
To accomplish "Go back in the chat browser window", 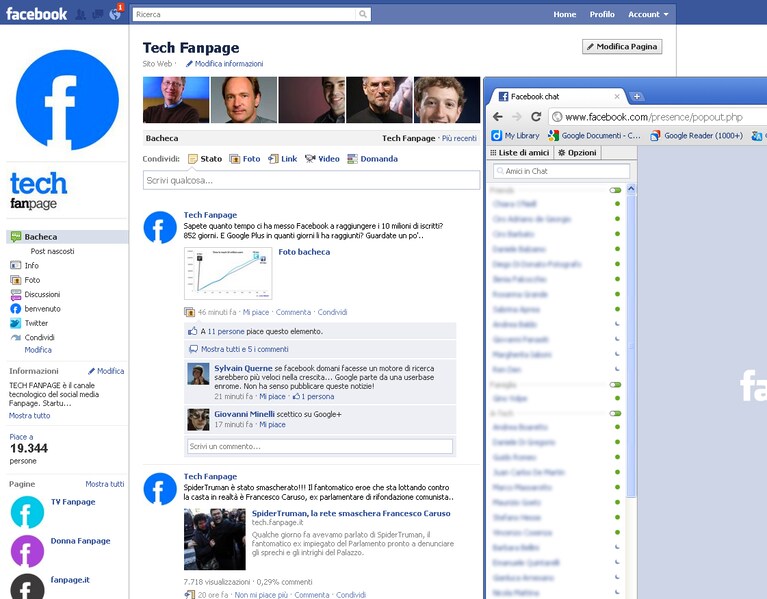I will (498, 117).
